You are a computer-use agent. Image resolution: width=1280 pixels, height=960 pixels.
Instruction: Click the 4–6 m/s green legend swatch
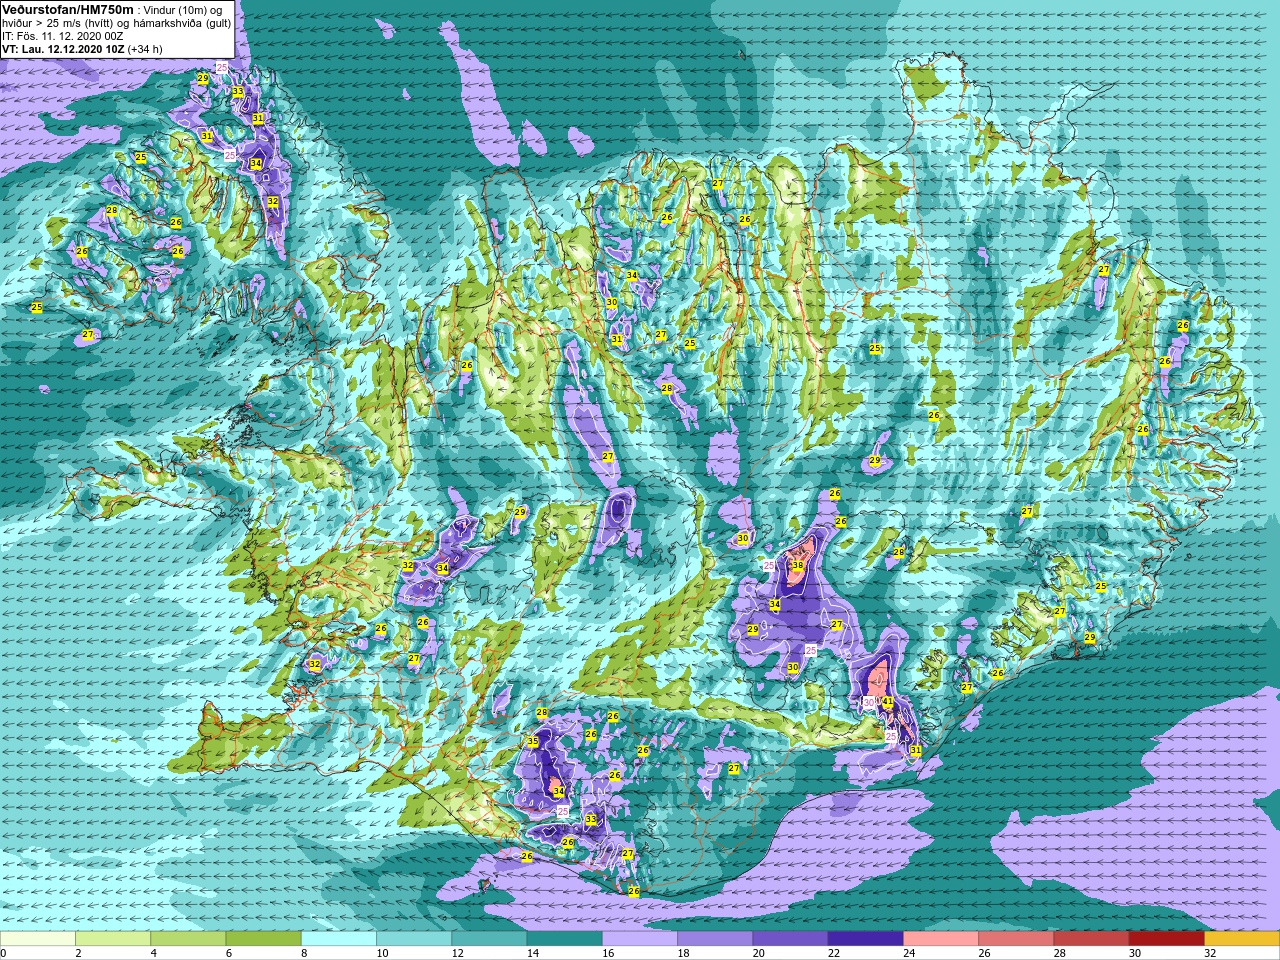tap(188, 939)
